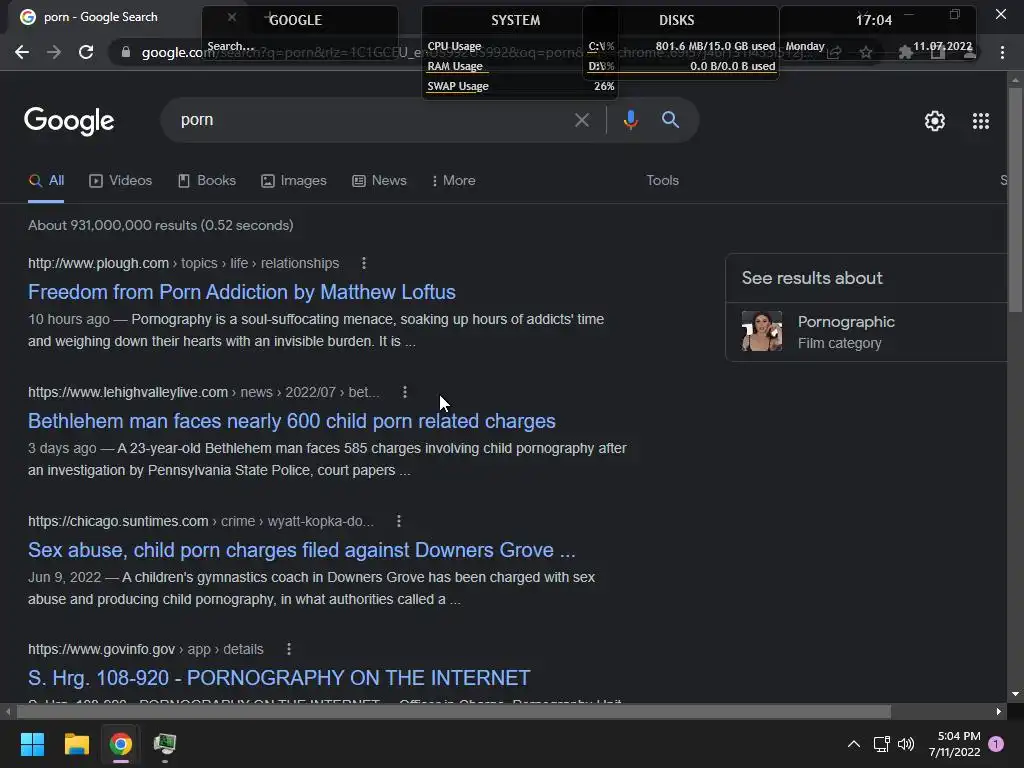Open Bethlehem man faces charges news link

291,421
